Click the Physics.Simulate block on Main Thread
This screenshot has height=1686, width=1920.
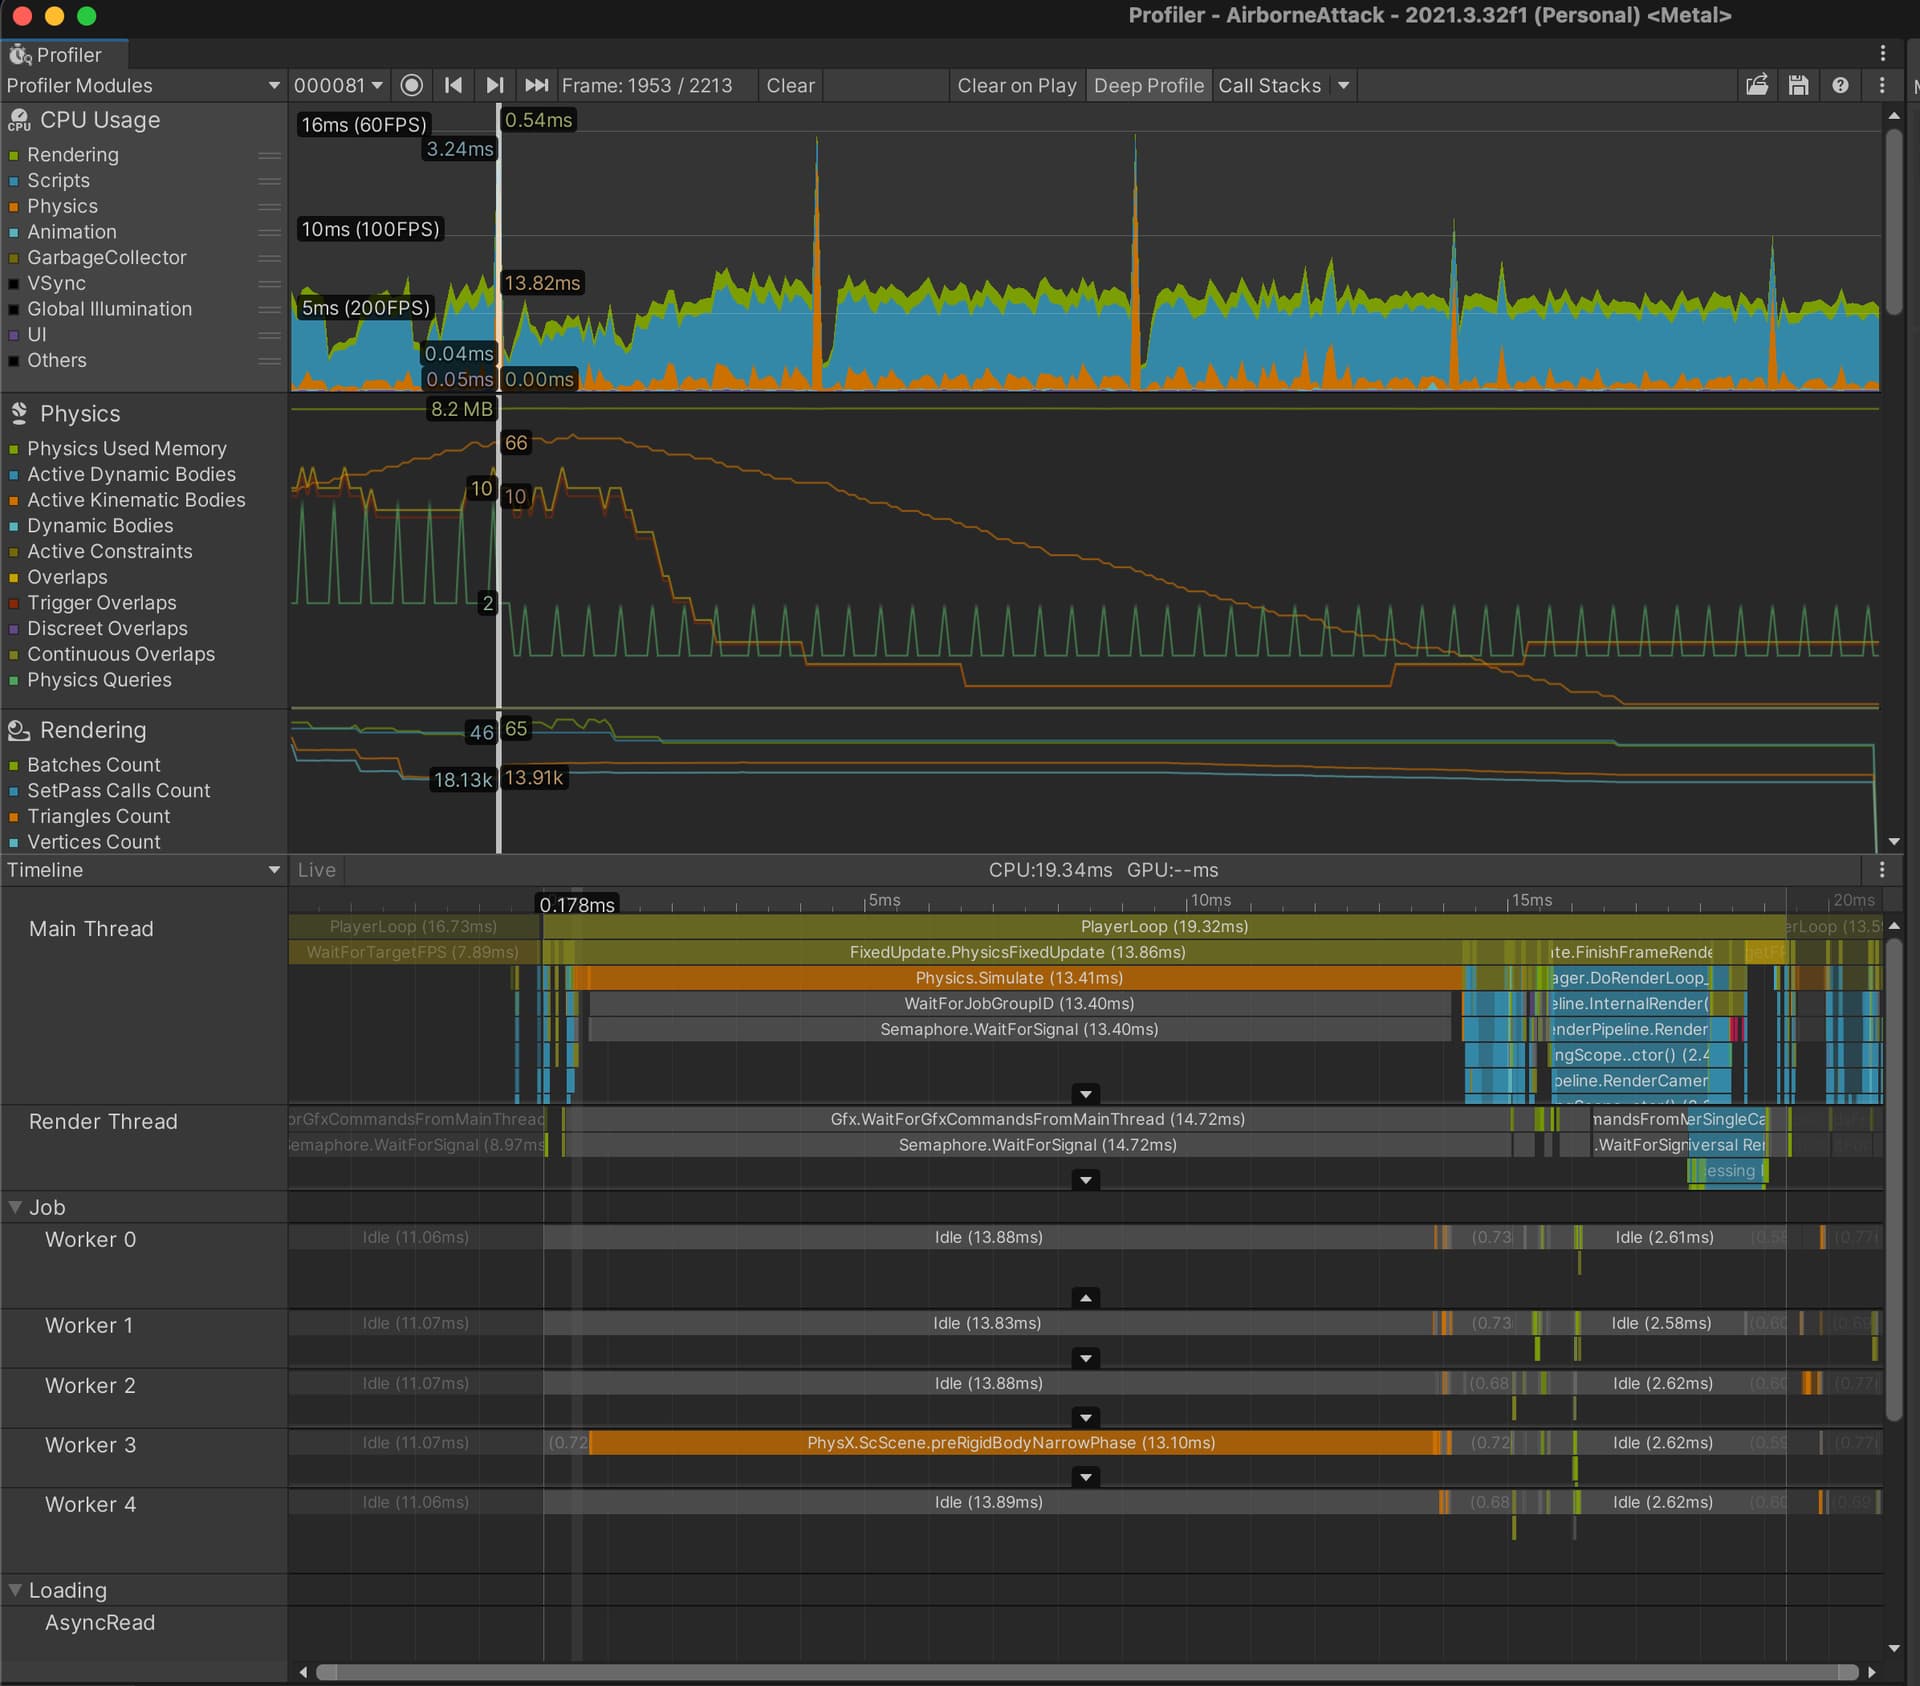click(1018, 978)
